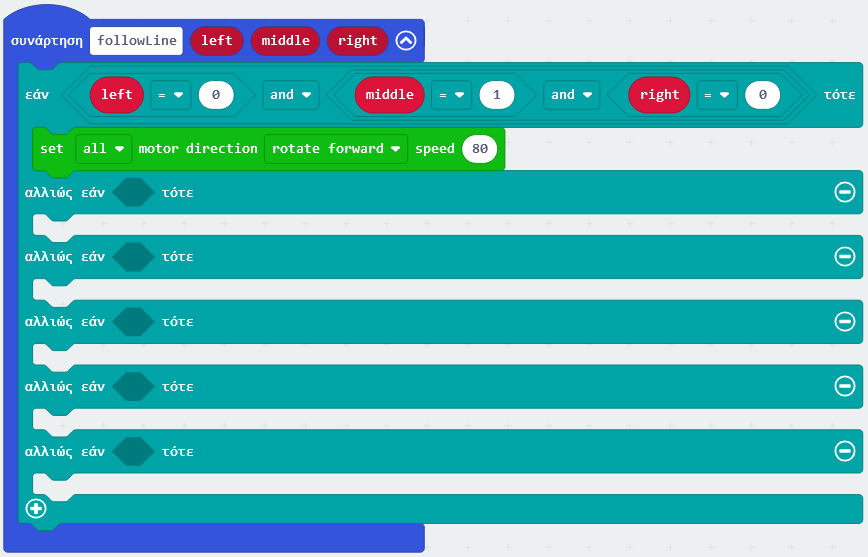Open the left comparison operator dropdown
The height and width of the screenshot is (557, 868).
point(170,95)
